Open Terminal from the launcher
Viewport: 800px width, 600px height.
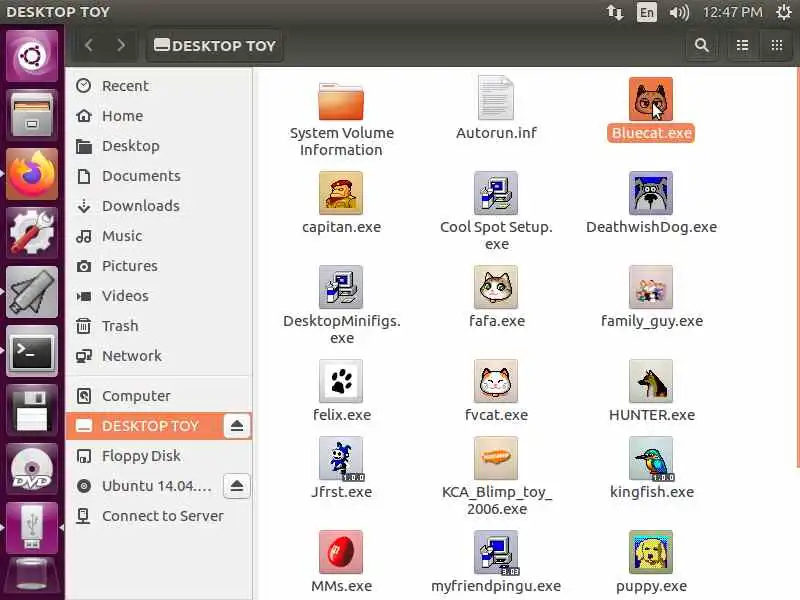click(x=32, y=351)
